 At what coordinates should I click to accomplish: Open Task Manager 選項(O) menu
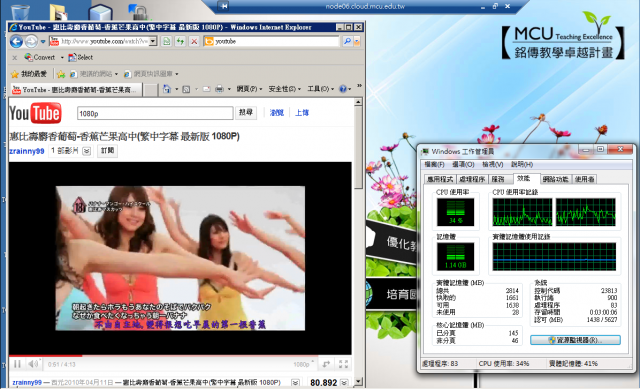tap(463, 164)
